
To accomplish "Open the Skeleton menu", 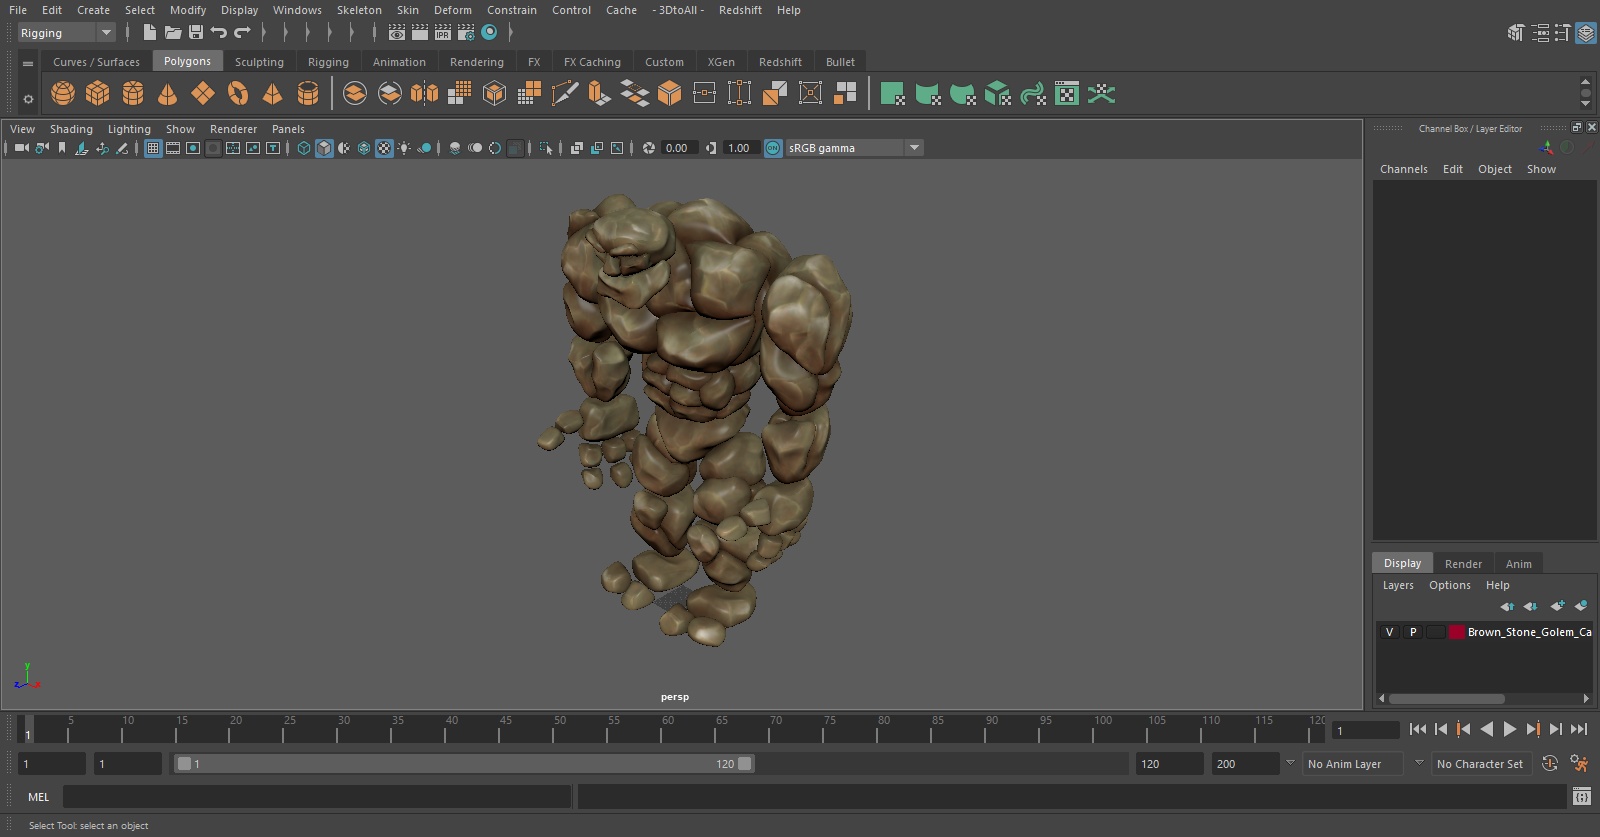I will coord(359,10).
